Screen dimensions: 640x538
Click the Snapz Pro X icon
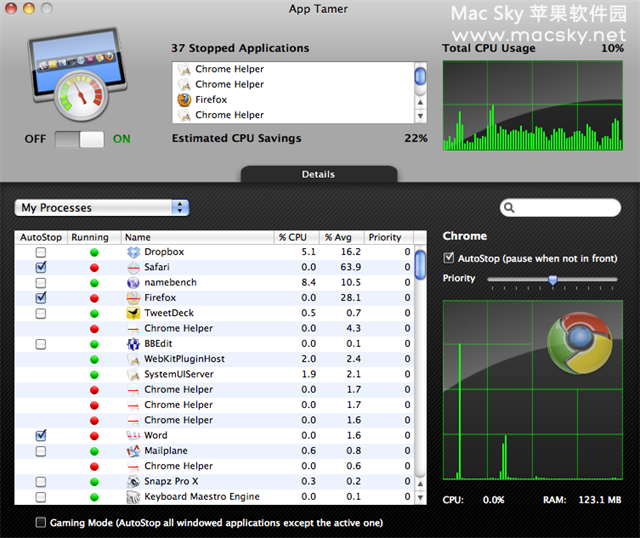133,482
